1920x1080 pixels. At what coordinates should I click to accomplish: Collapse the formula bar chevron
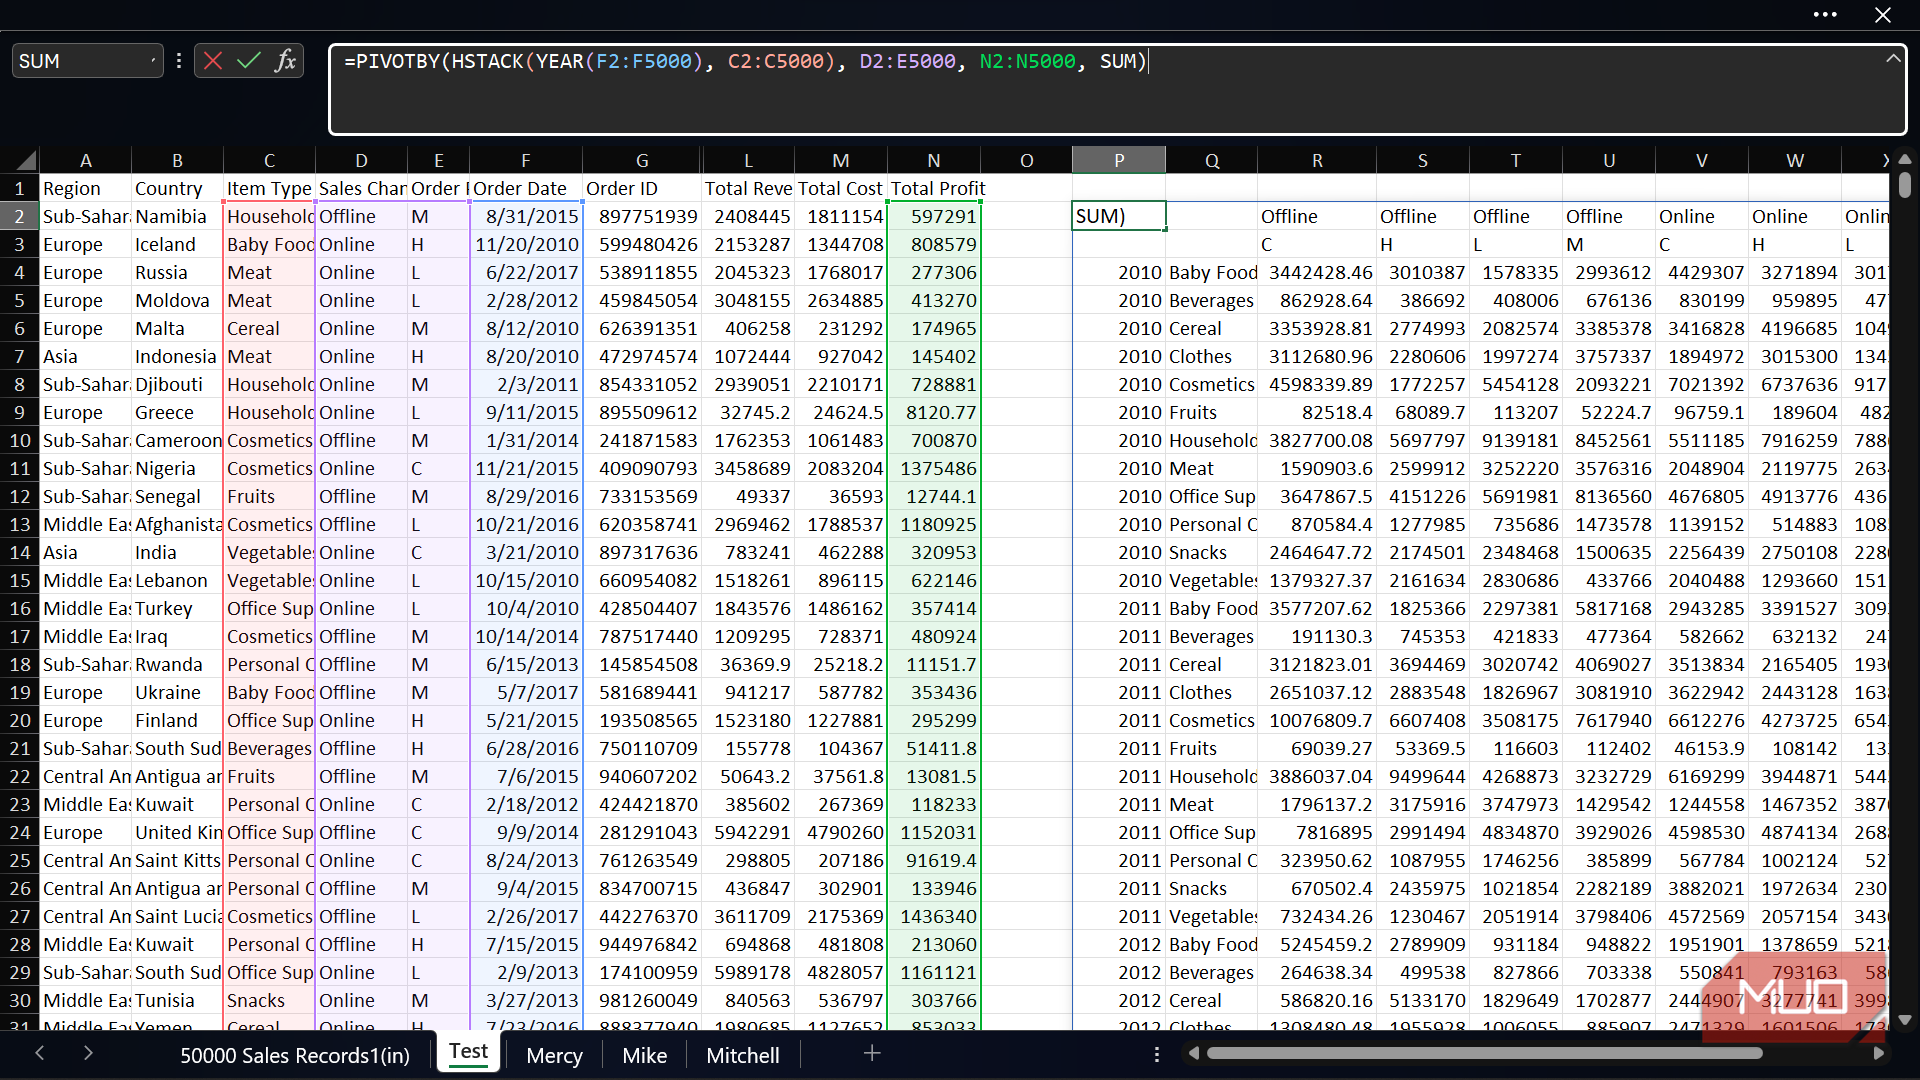[x=1892, y=59]
